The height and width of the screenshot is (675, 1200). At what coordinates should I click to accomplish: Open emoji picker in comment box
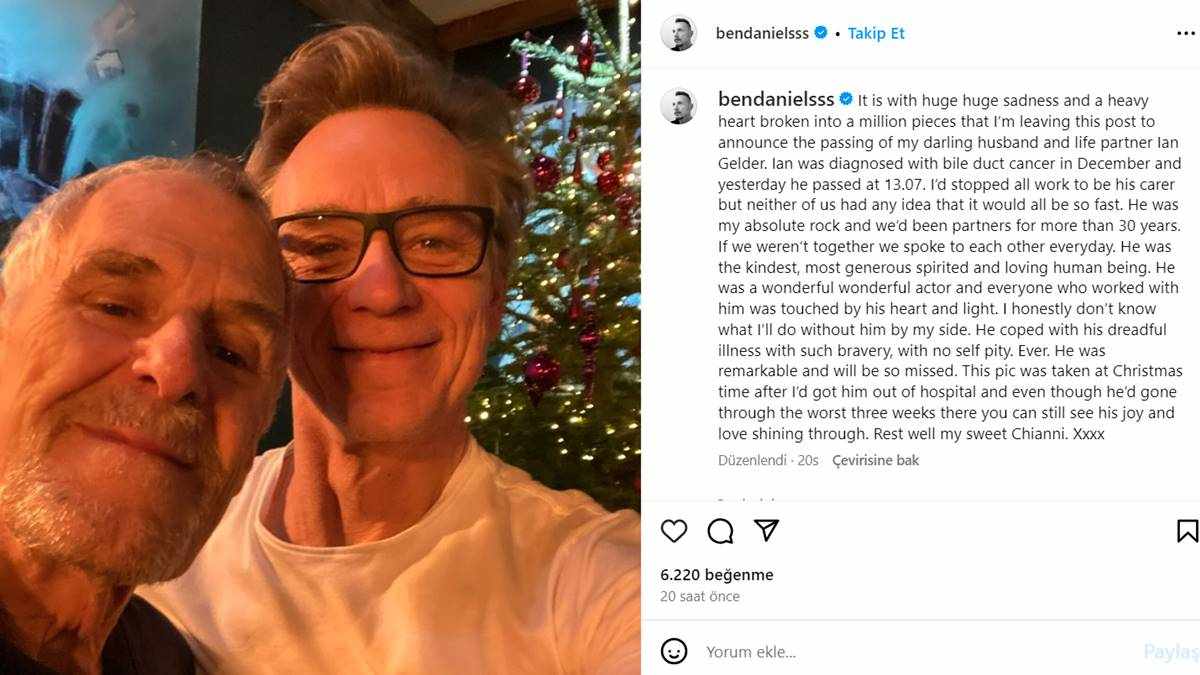pyautogui.click(x=675, y=652)
